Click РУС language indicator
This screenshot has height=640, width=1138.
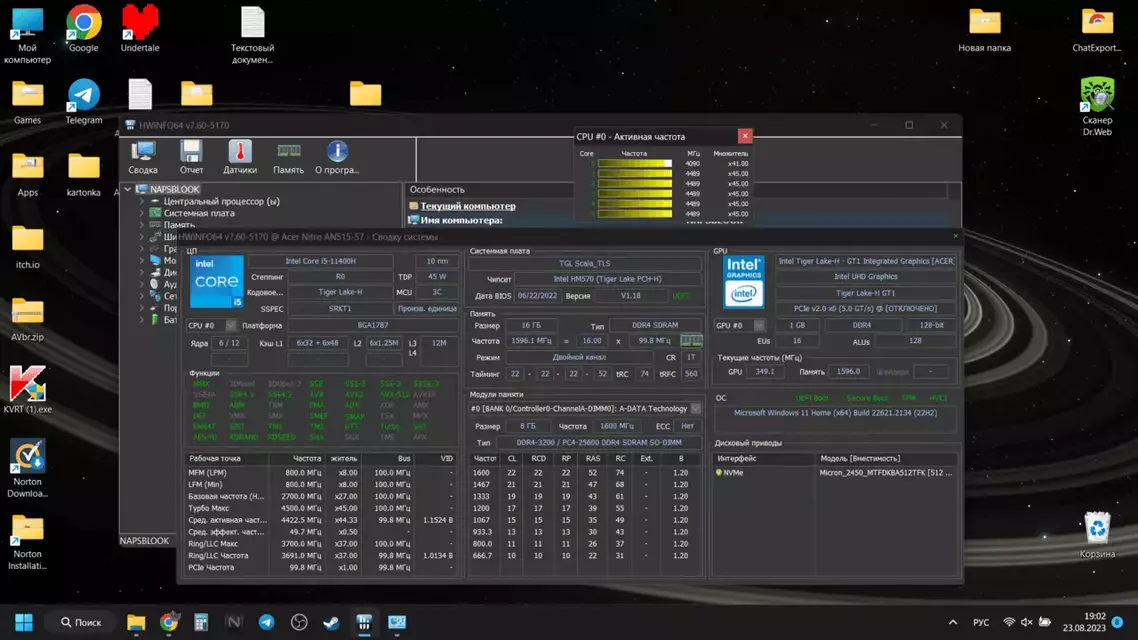[981, 622]
